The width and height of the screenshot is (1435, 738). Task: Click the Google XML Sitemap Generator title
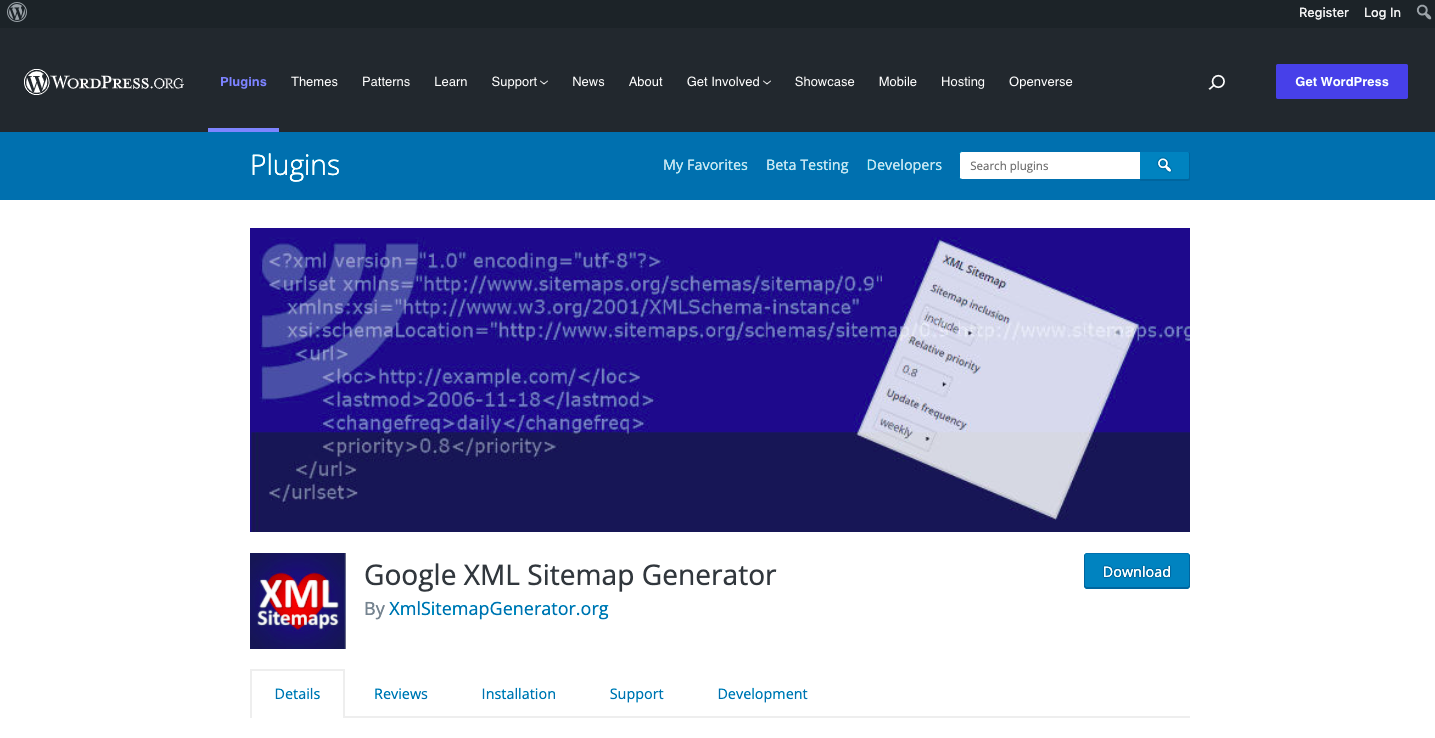click(x=570, y=575)
